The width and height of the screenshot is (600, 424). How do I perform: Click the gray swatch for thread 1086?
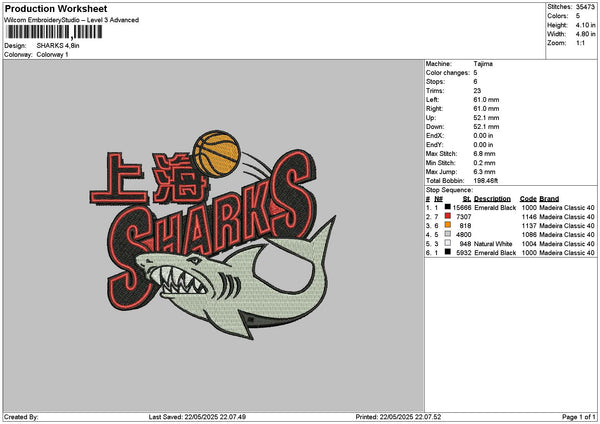447,234
